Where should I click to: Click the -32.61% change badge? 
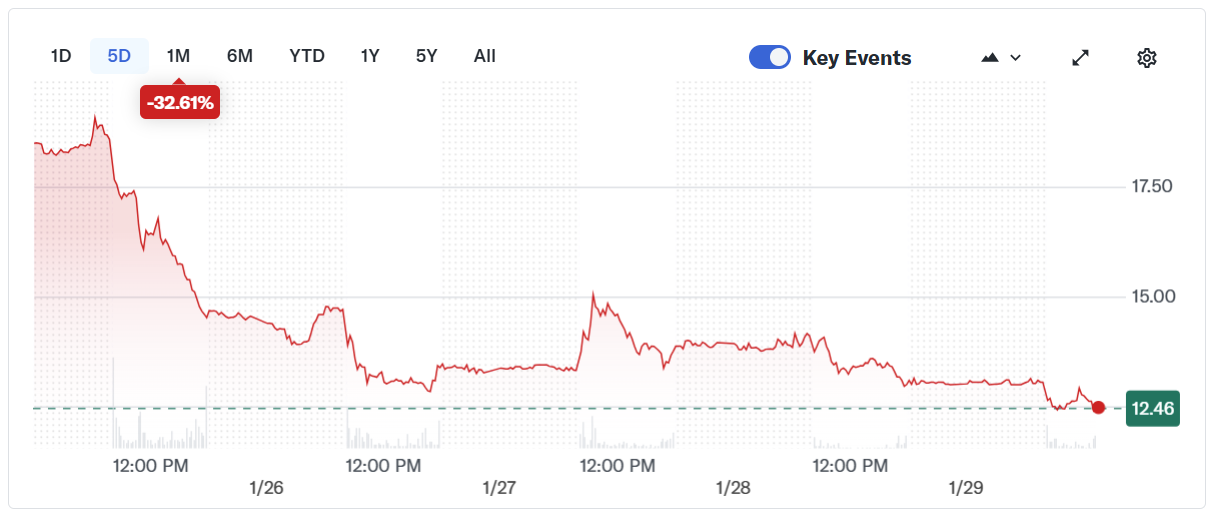coord(180,102)
